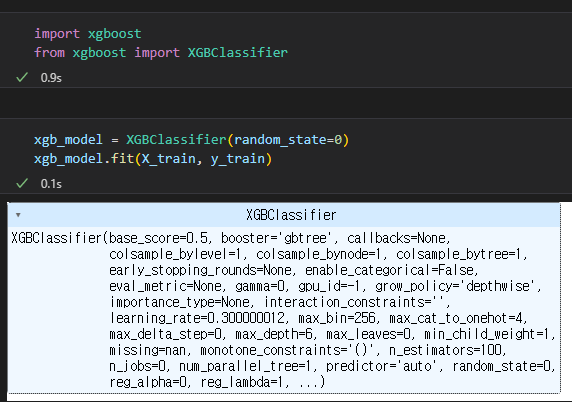This screenshot has width=572, height=402.
Task: Click 'max_depth=6' parameter text
Action: 274,334
